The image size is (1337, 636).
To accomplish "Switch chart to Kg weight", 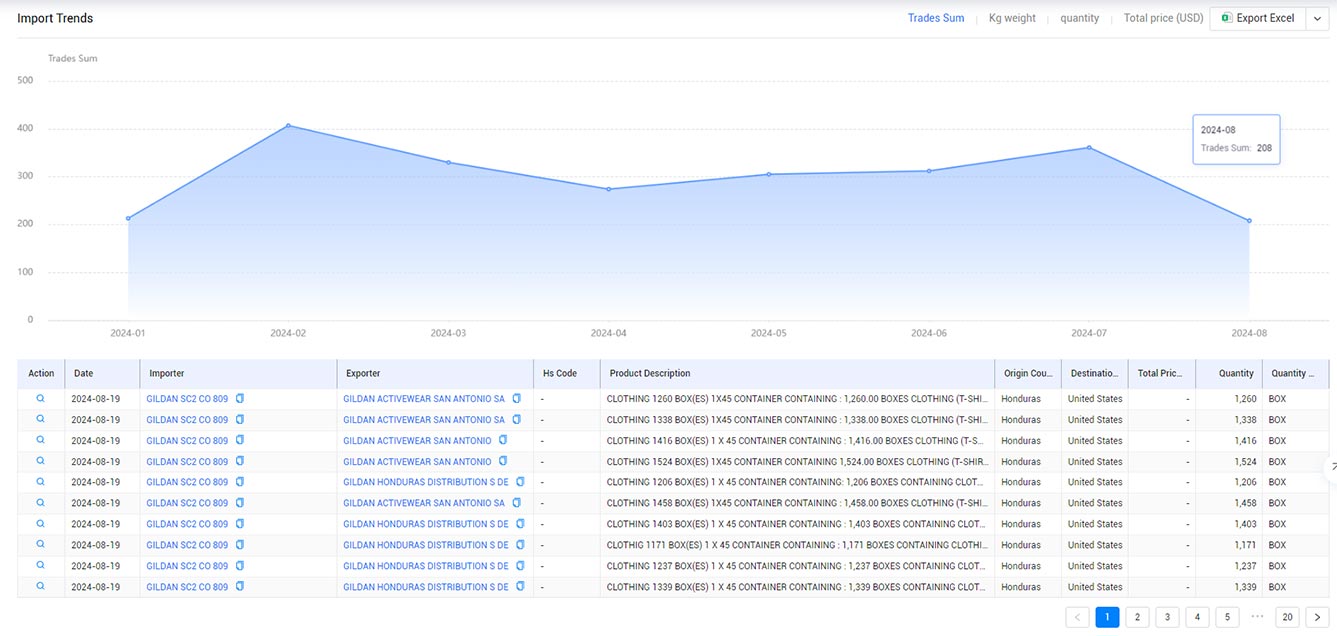I will 1012,18.
